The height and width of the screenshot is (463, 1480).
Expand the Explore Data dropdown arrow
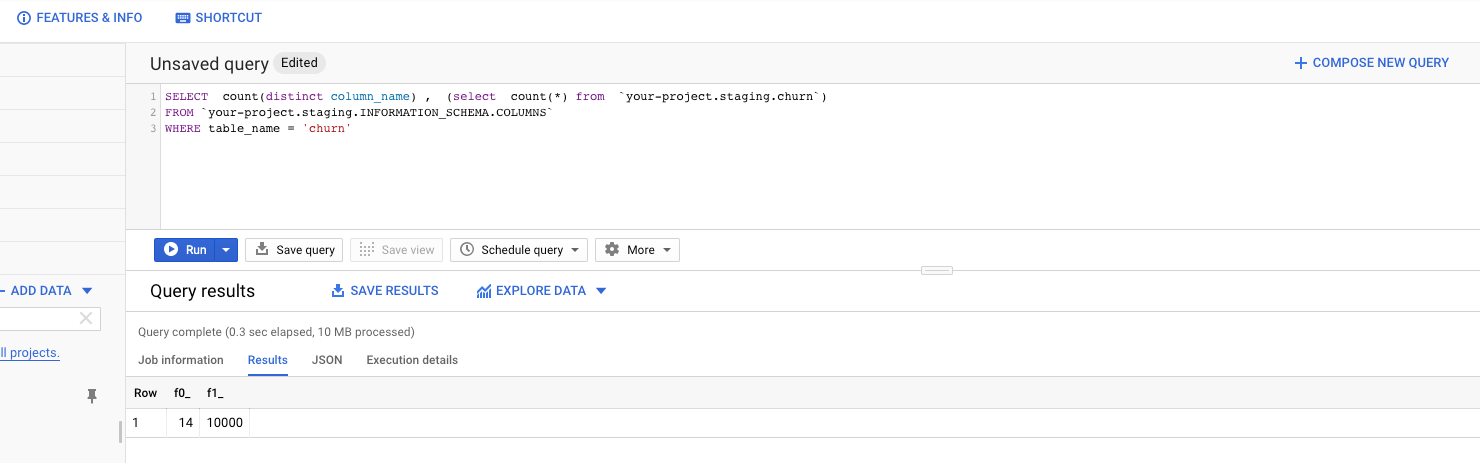tap(601, 291)
